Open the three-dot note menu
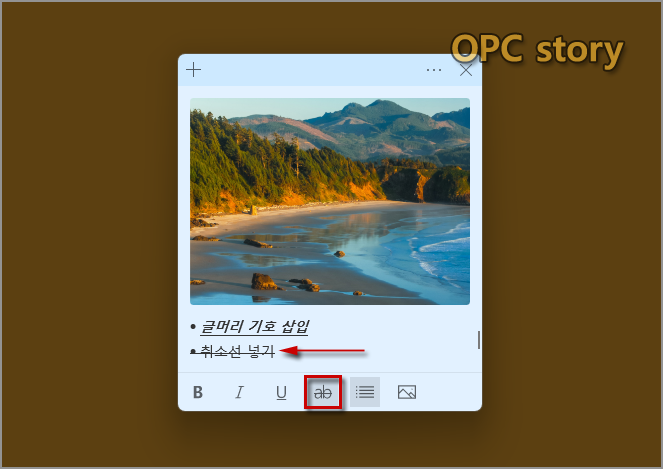This screenshot has width=663, height=469. [x=434, y=70]
